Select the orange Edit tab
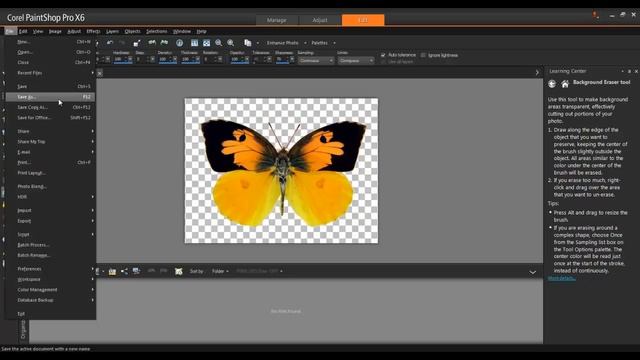Image resolution: width=640 pixels, height=360 pixels. (363, 20)
